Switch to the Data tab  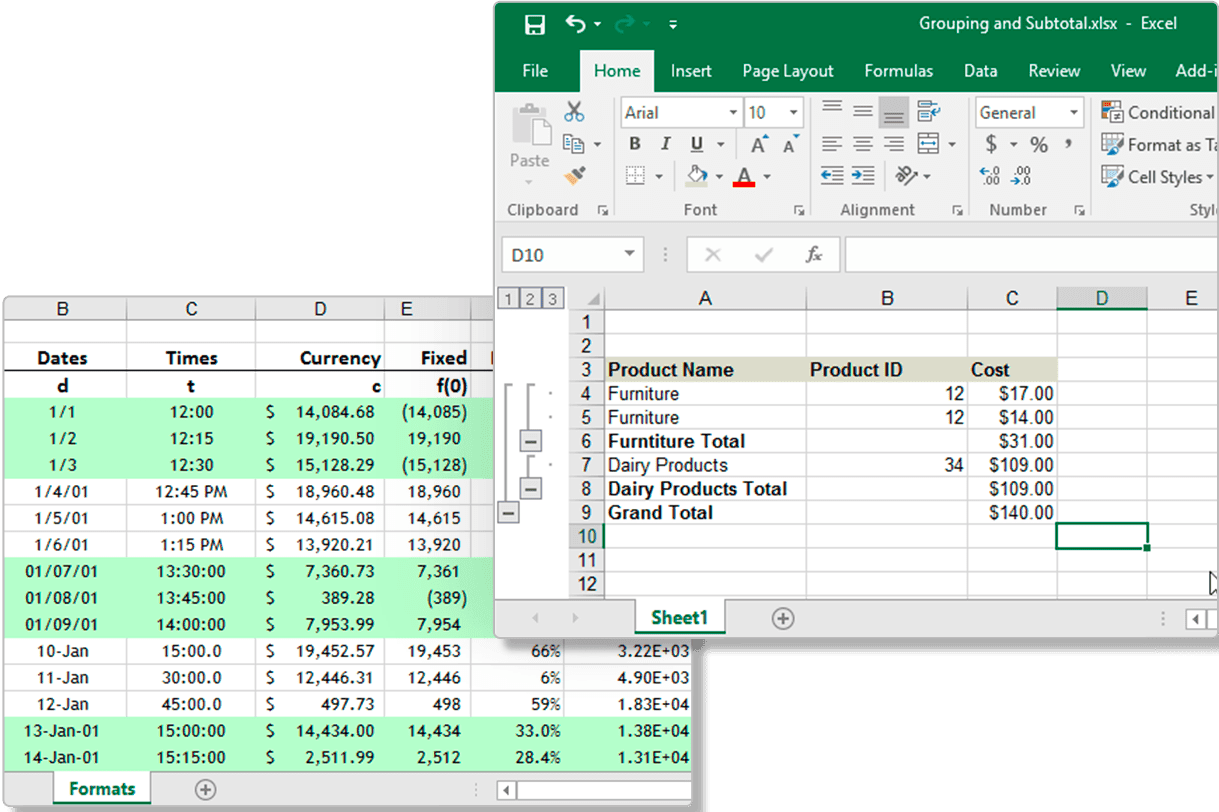click(980, 71)
